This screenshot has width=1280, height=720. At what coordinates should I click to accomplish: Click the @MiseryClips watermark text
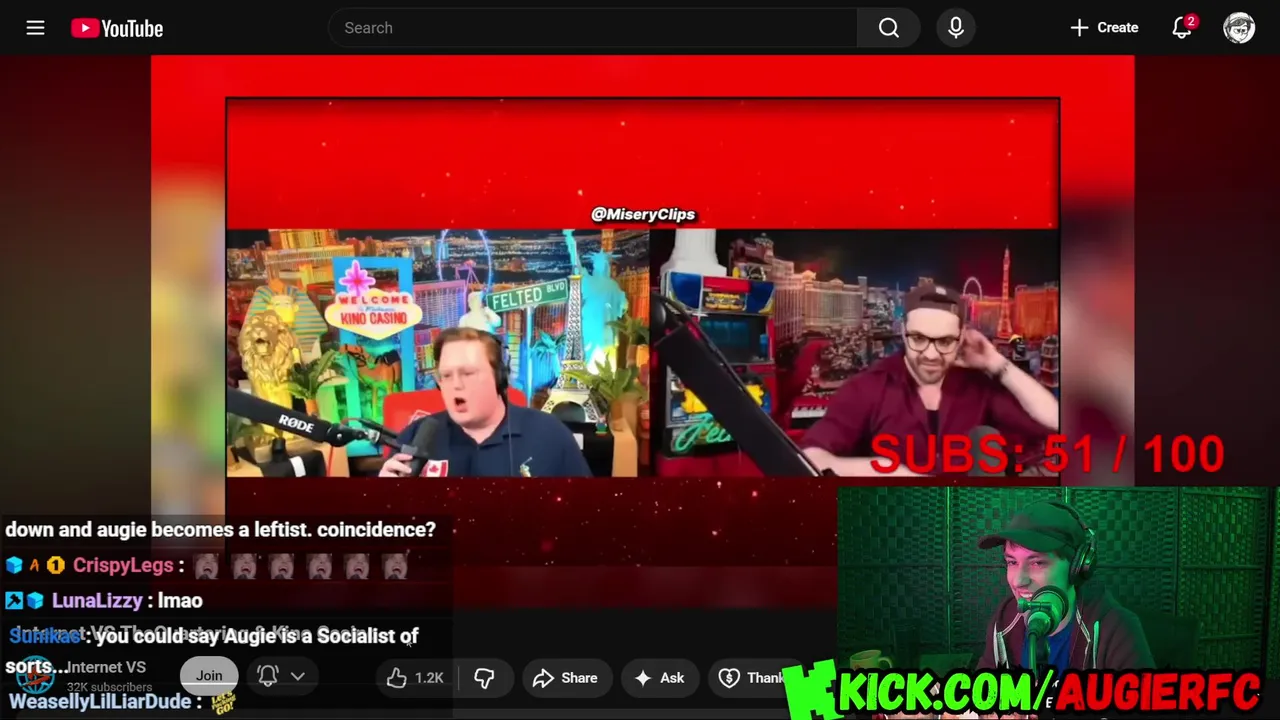[643, 214]
